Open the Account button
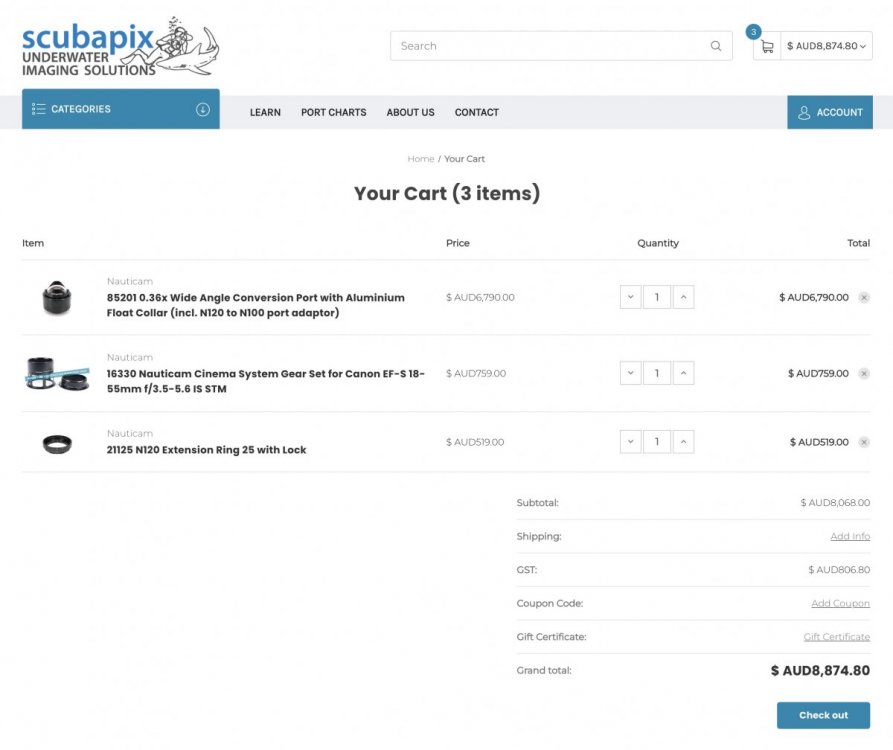 coord(830,112)
